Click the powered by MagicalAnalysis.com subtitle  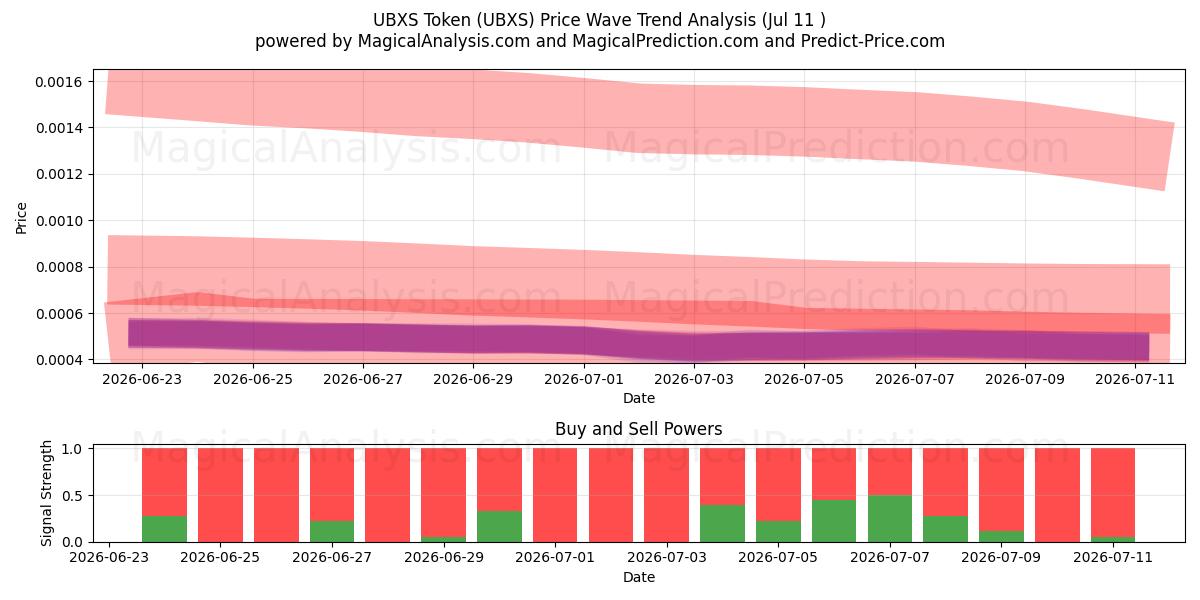click(600, 41)
